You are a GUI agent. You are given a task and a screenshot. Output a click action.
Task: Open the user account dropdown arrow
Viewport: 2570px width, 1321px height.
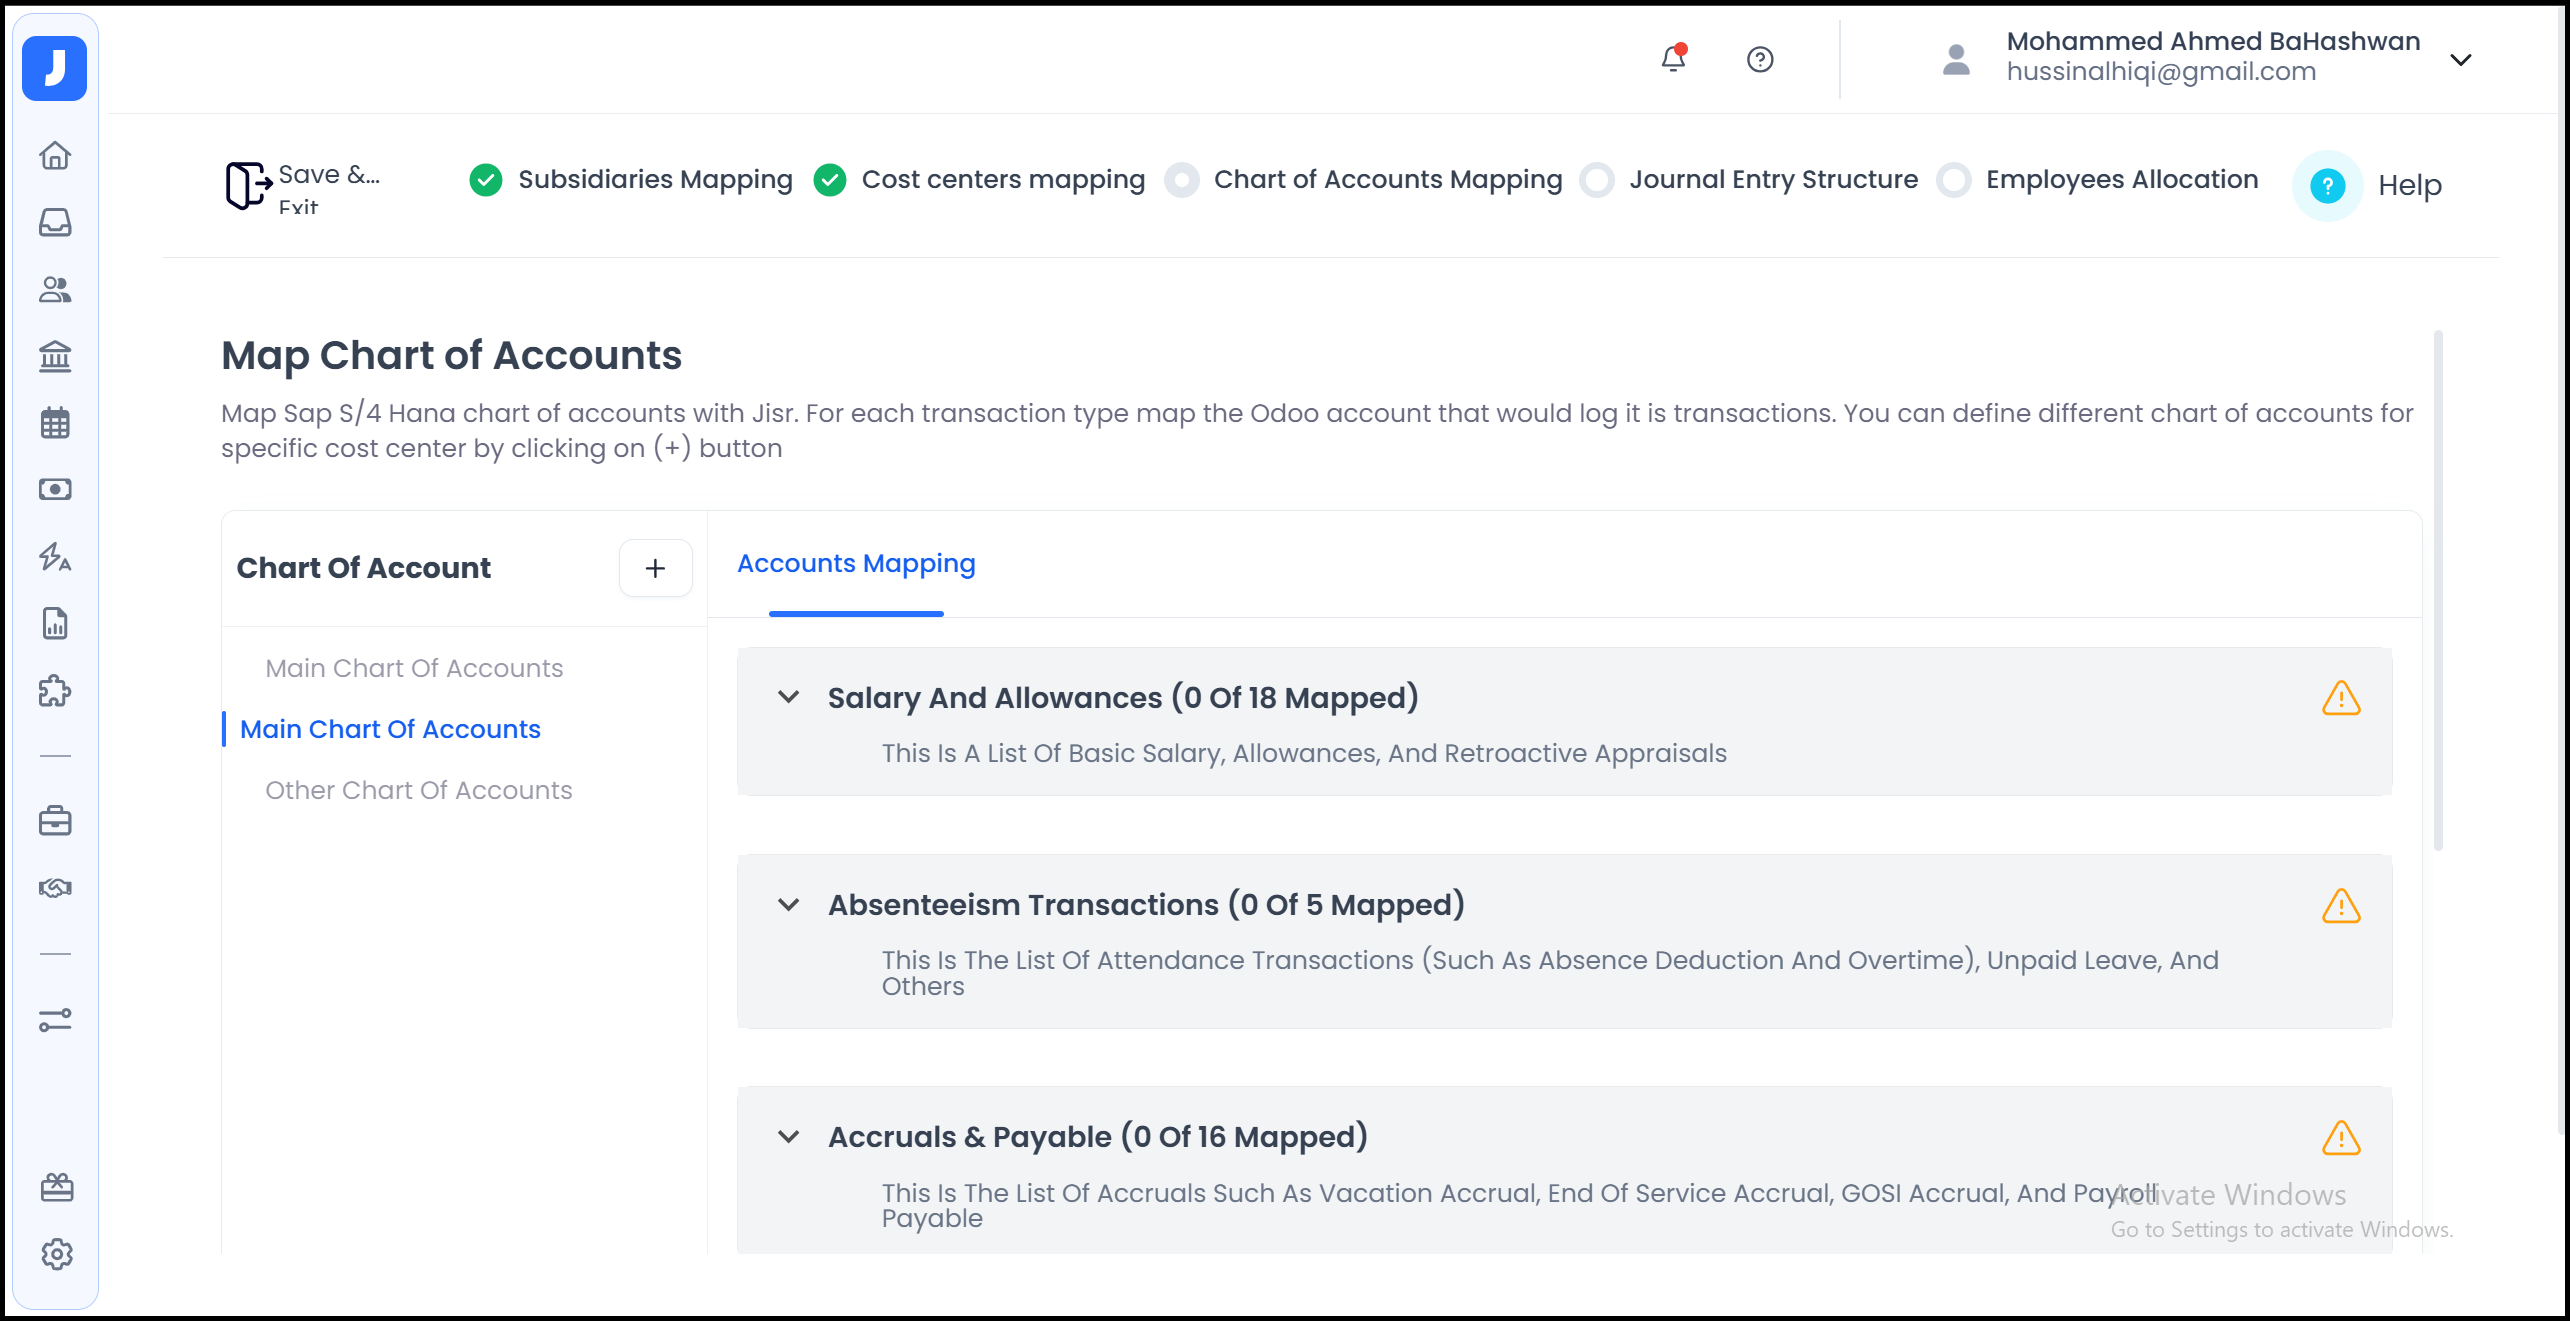pyautogui.click(x=2461, y=60)
